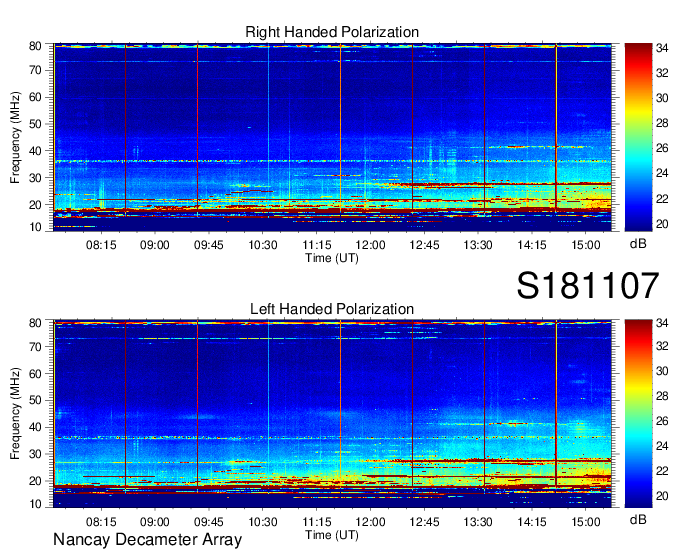Click the dB unit under upper color bar
Image resolution: width=680 pixels, height=552 pixels.
point(638,244)
